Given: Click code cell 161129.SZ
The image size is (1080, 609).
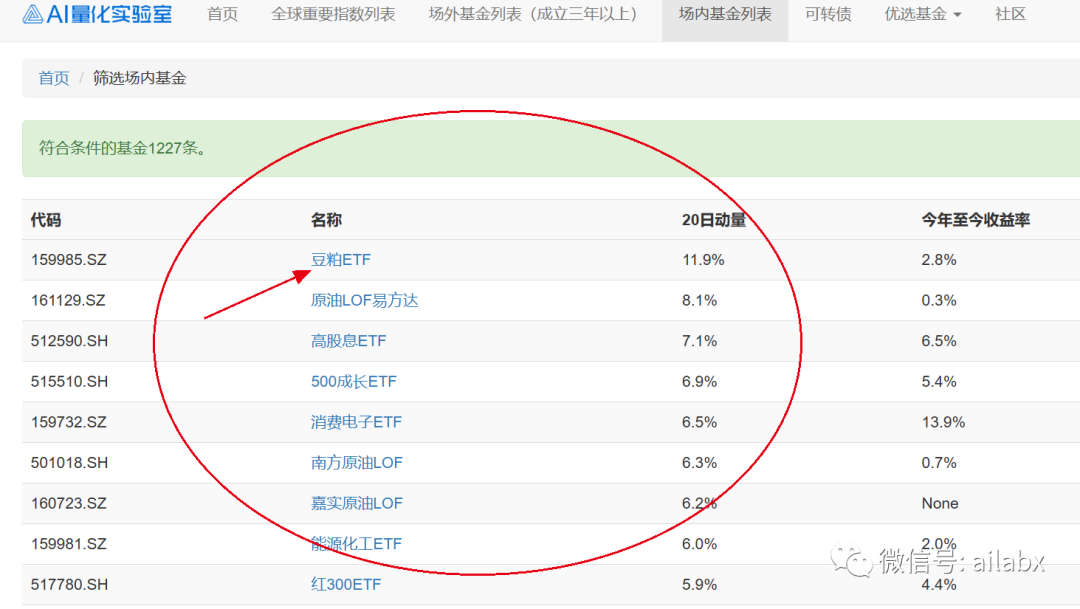Looking at the screenshot, I should pos(68,300).
